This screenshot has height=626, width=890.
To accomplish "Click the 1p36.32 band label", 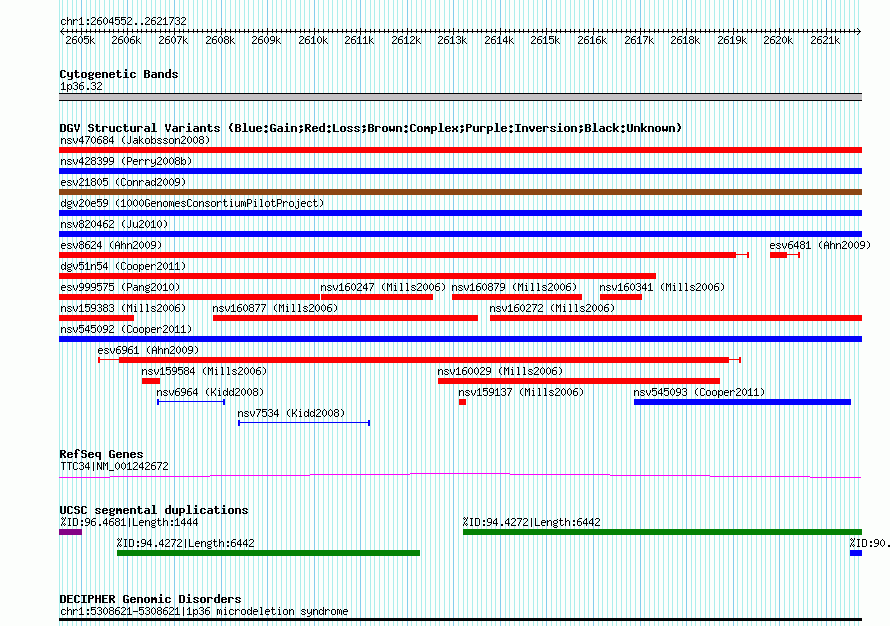I will pos(81,86).
